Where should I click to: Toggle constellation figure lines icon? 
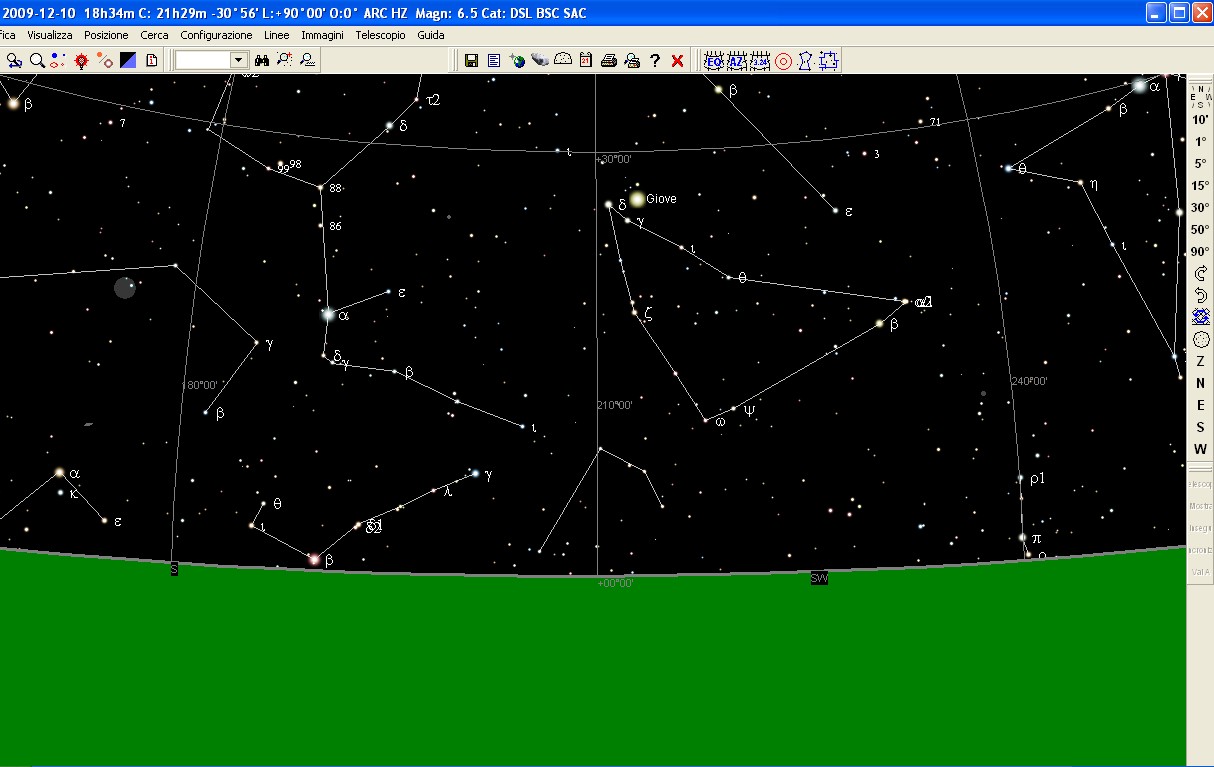pyautogui.click(x=806, y=61)
